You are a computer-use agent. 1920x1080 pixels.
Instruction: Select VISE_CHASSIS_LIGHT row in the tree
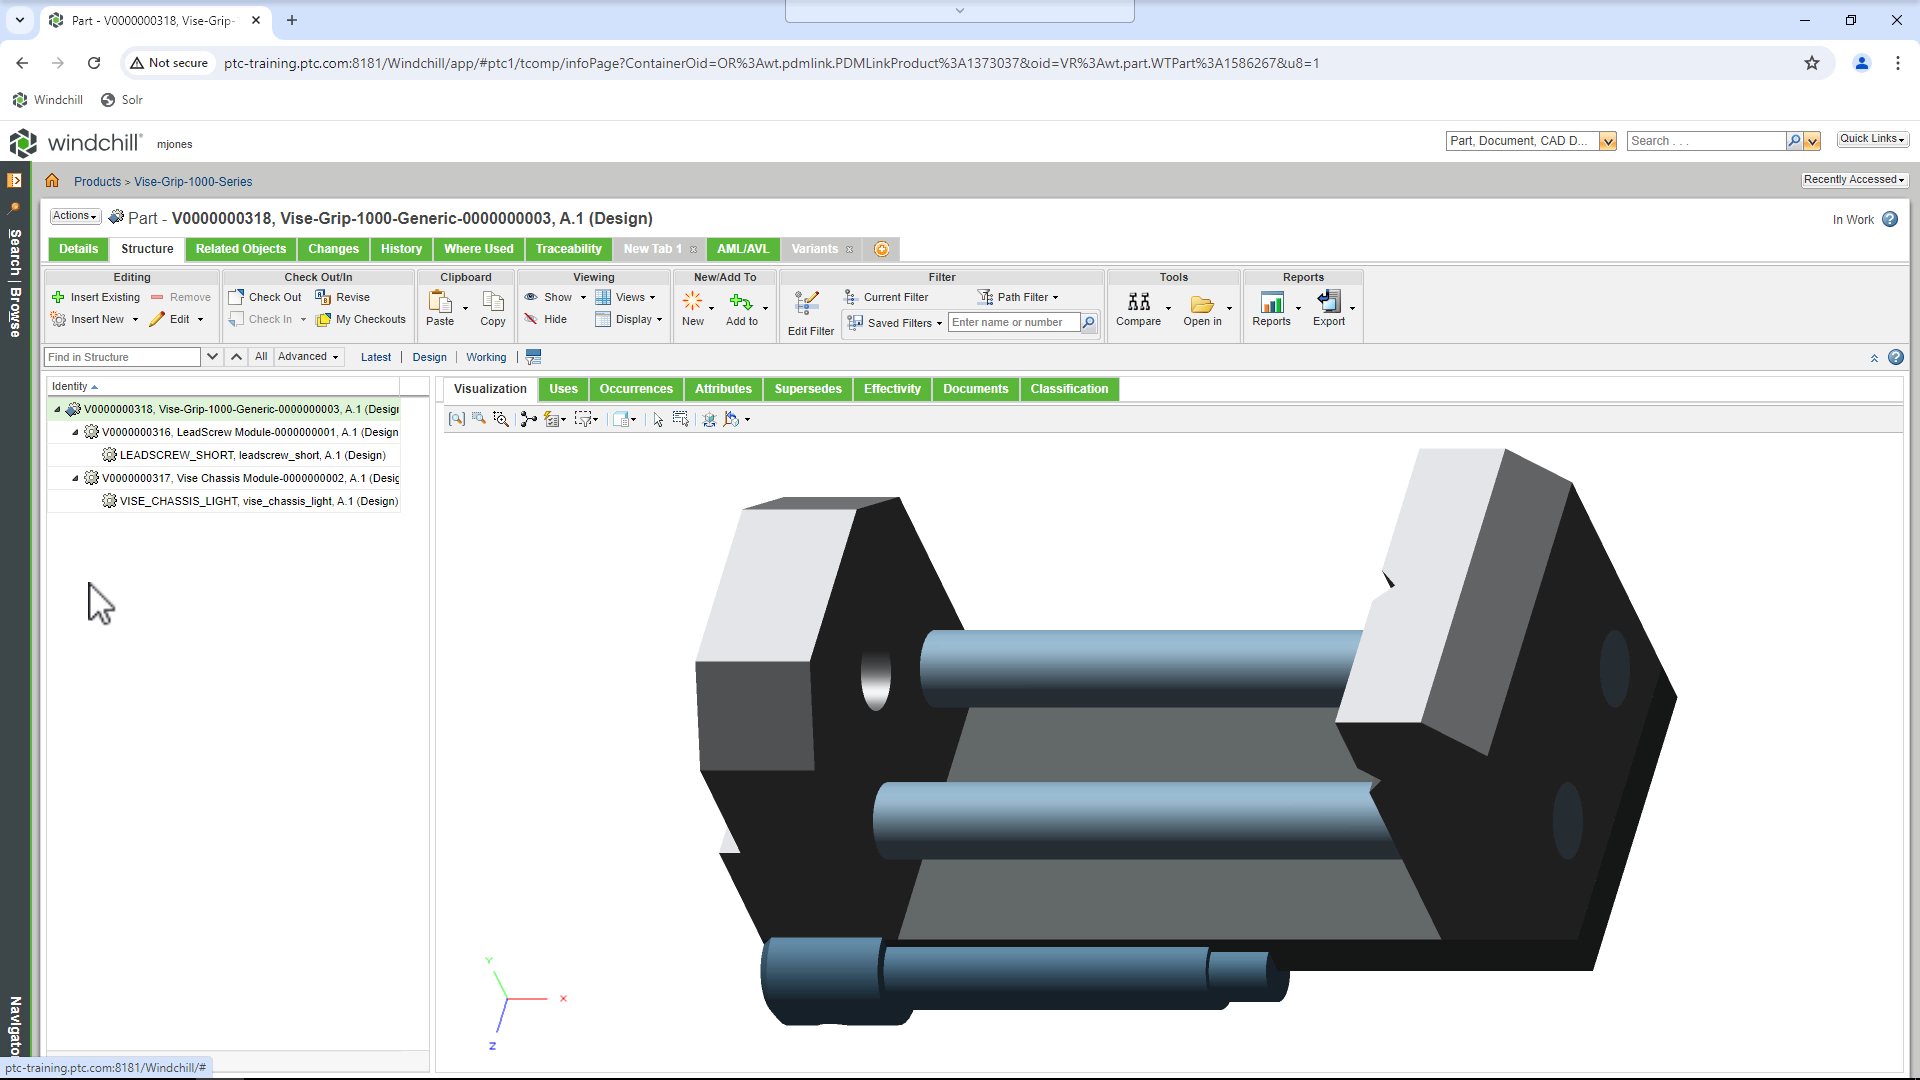224,501
